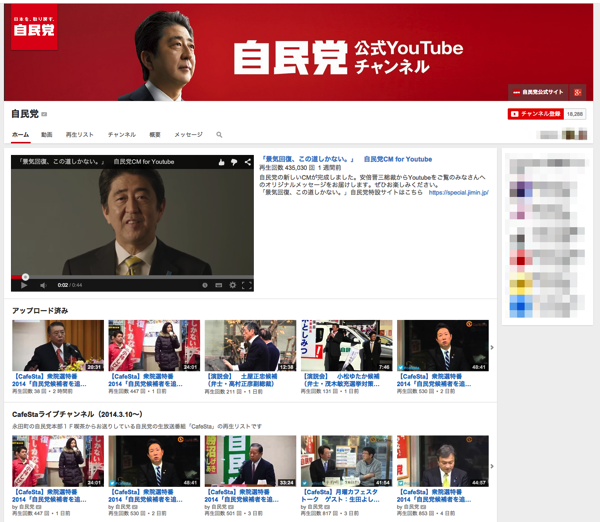
Task: Open the uploaded video thumbnail lasting 12:38
Action: pyautogui.click(x=250, y=346)
